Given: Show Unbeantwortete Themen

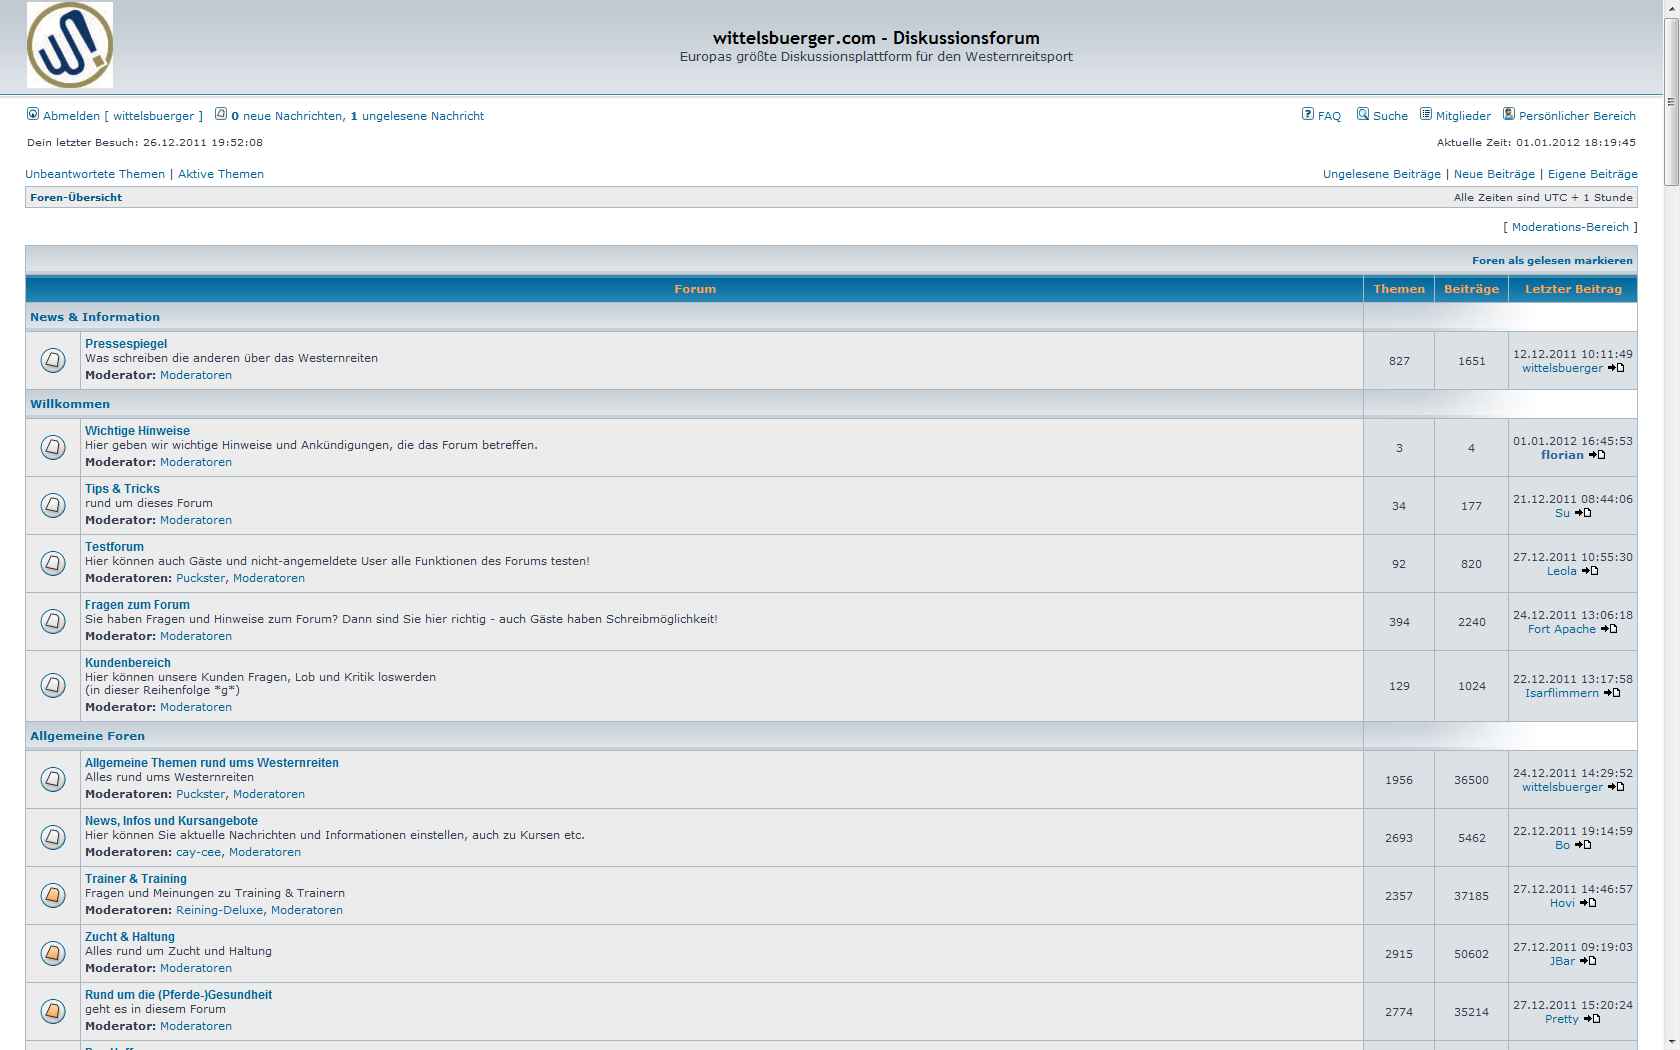Looking at the screenshot, I should tap(95, 174).
